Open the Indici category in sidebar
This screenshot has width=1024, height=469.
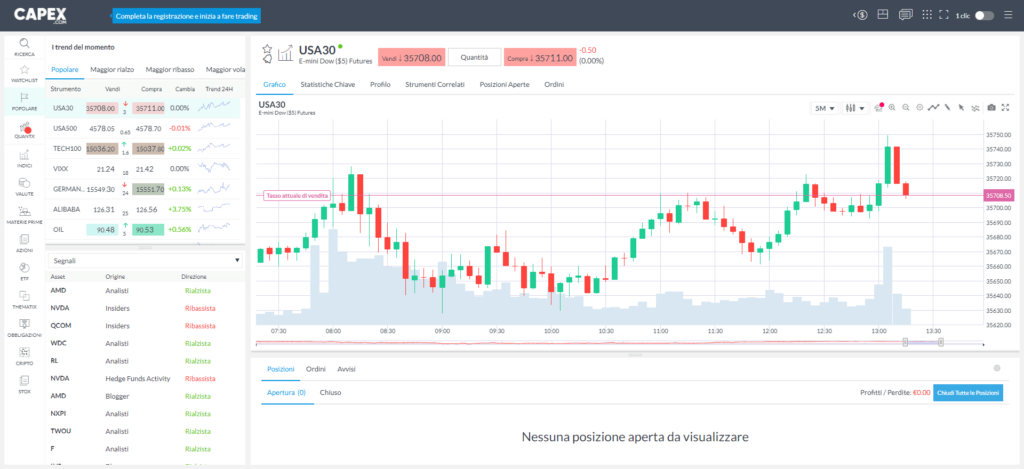(x=24, y=159)
